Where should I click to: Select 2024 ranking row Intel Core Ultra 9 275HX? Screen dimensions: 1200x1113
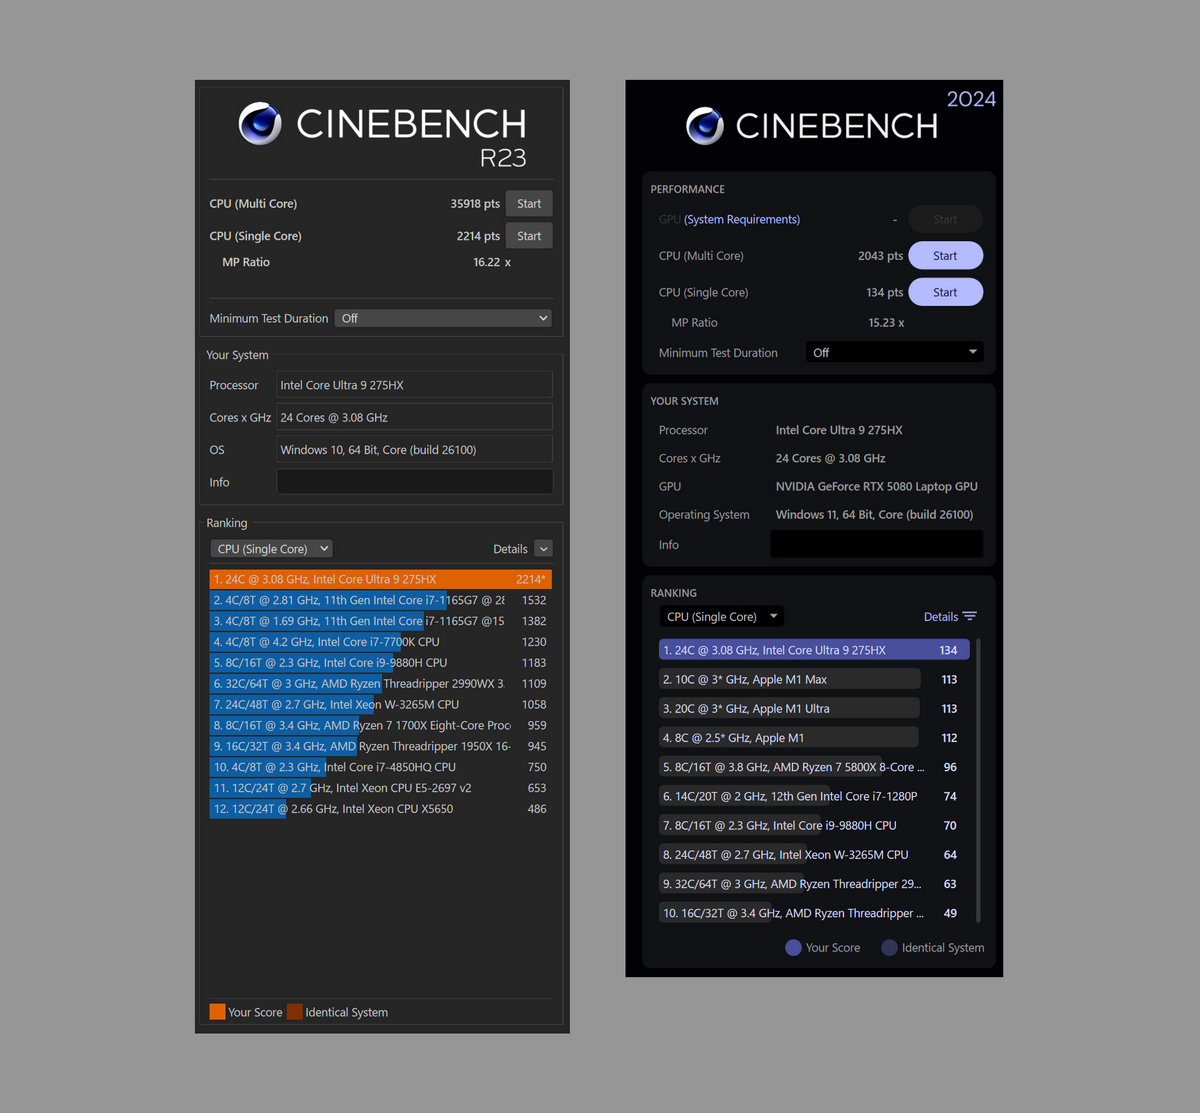(x=814, y=650)
